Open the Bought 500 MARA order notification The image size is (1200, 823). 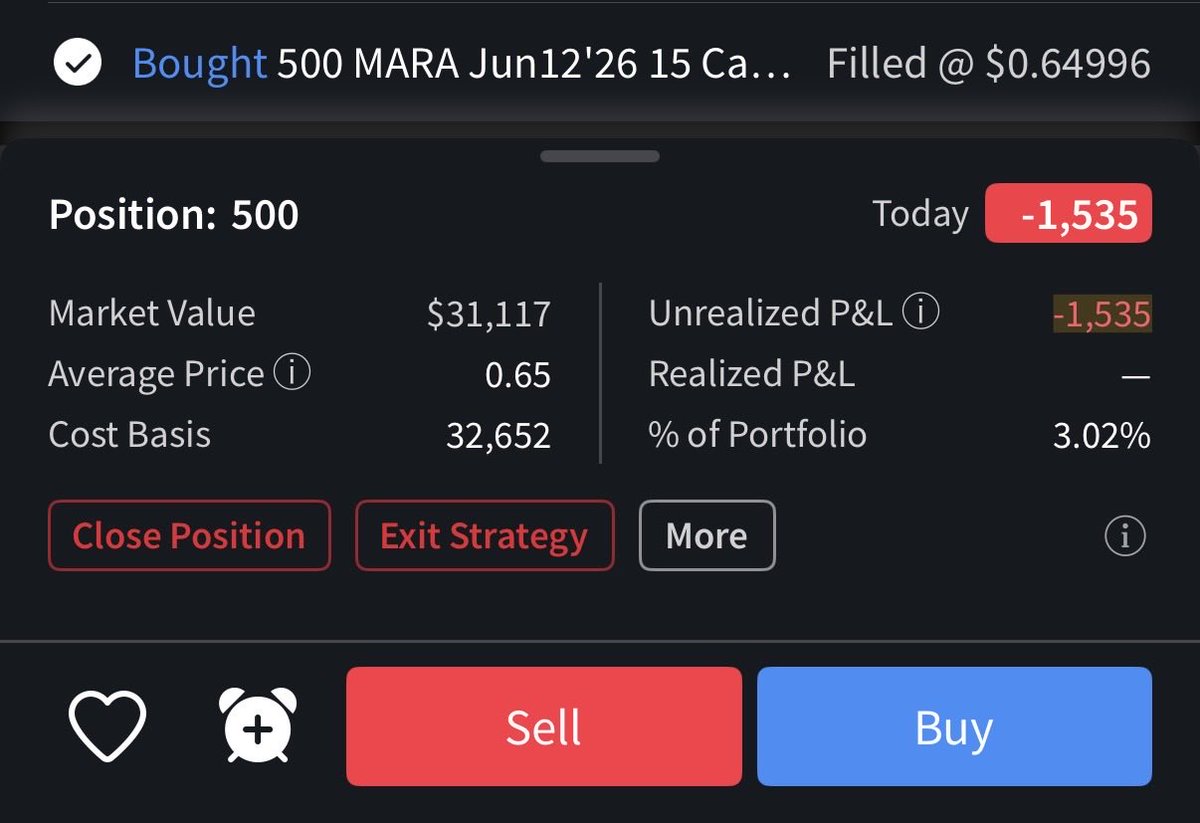(462, 65)
